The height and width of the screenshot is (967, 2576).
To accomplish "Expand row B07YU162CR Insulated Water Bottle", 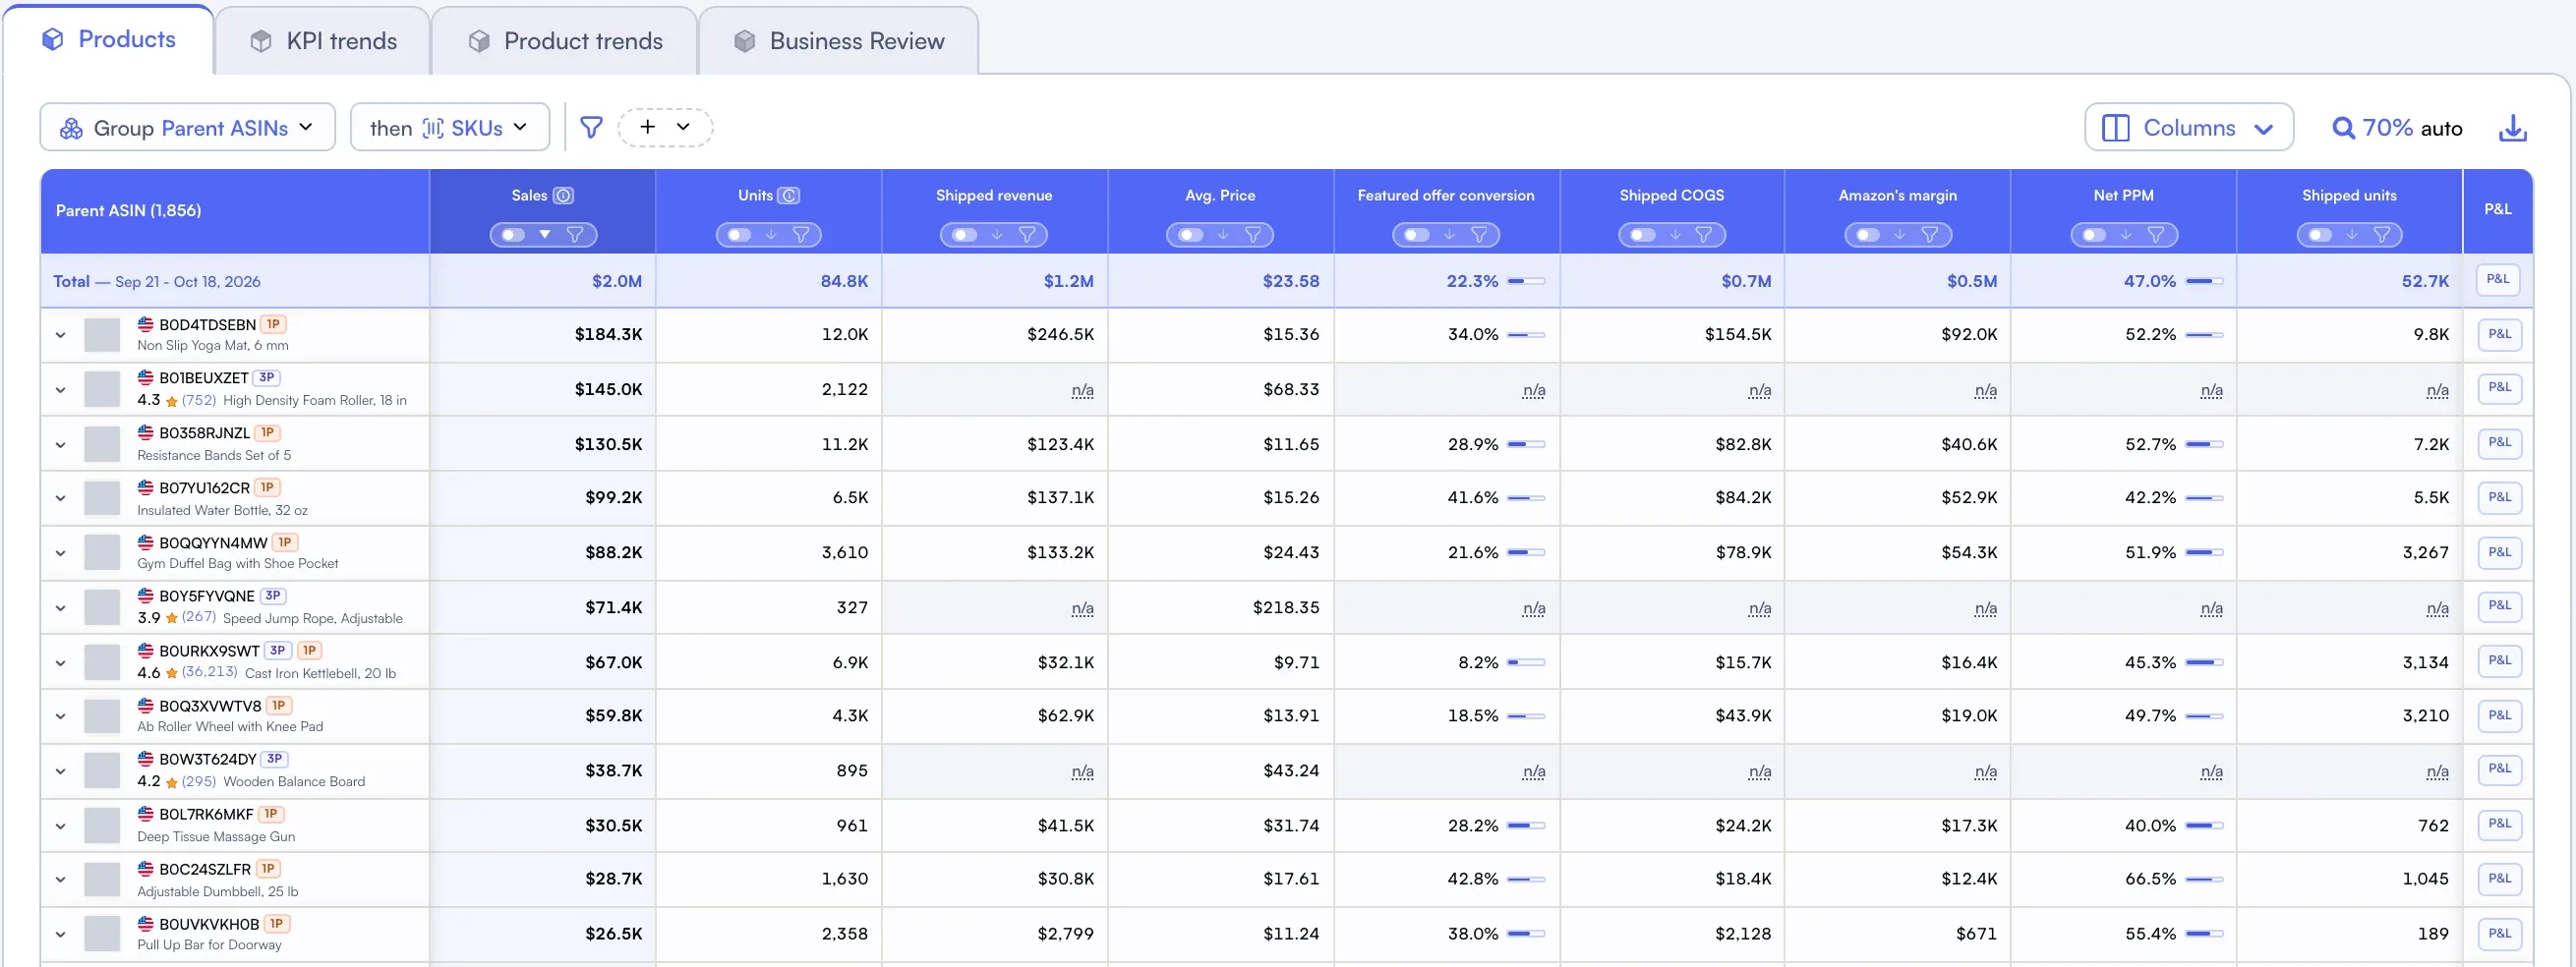I will coord(61,498).
